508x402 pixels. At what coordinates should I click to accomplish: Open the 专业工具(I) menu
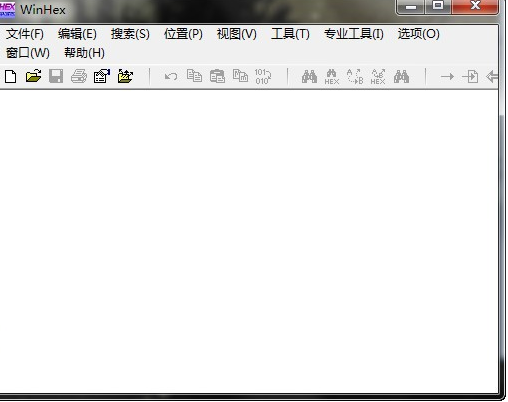coord(354,34)
